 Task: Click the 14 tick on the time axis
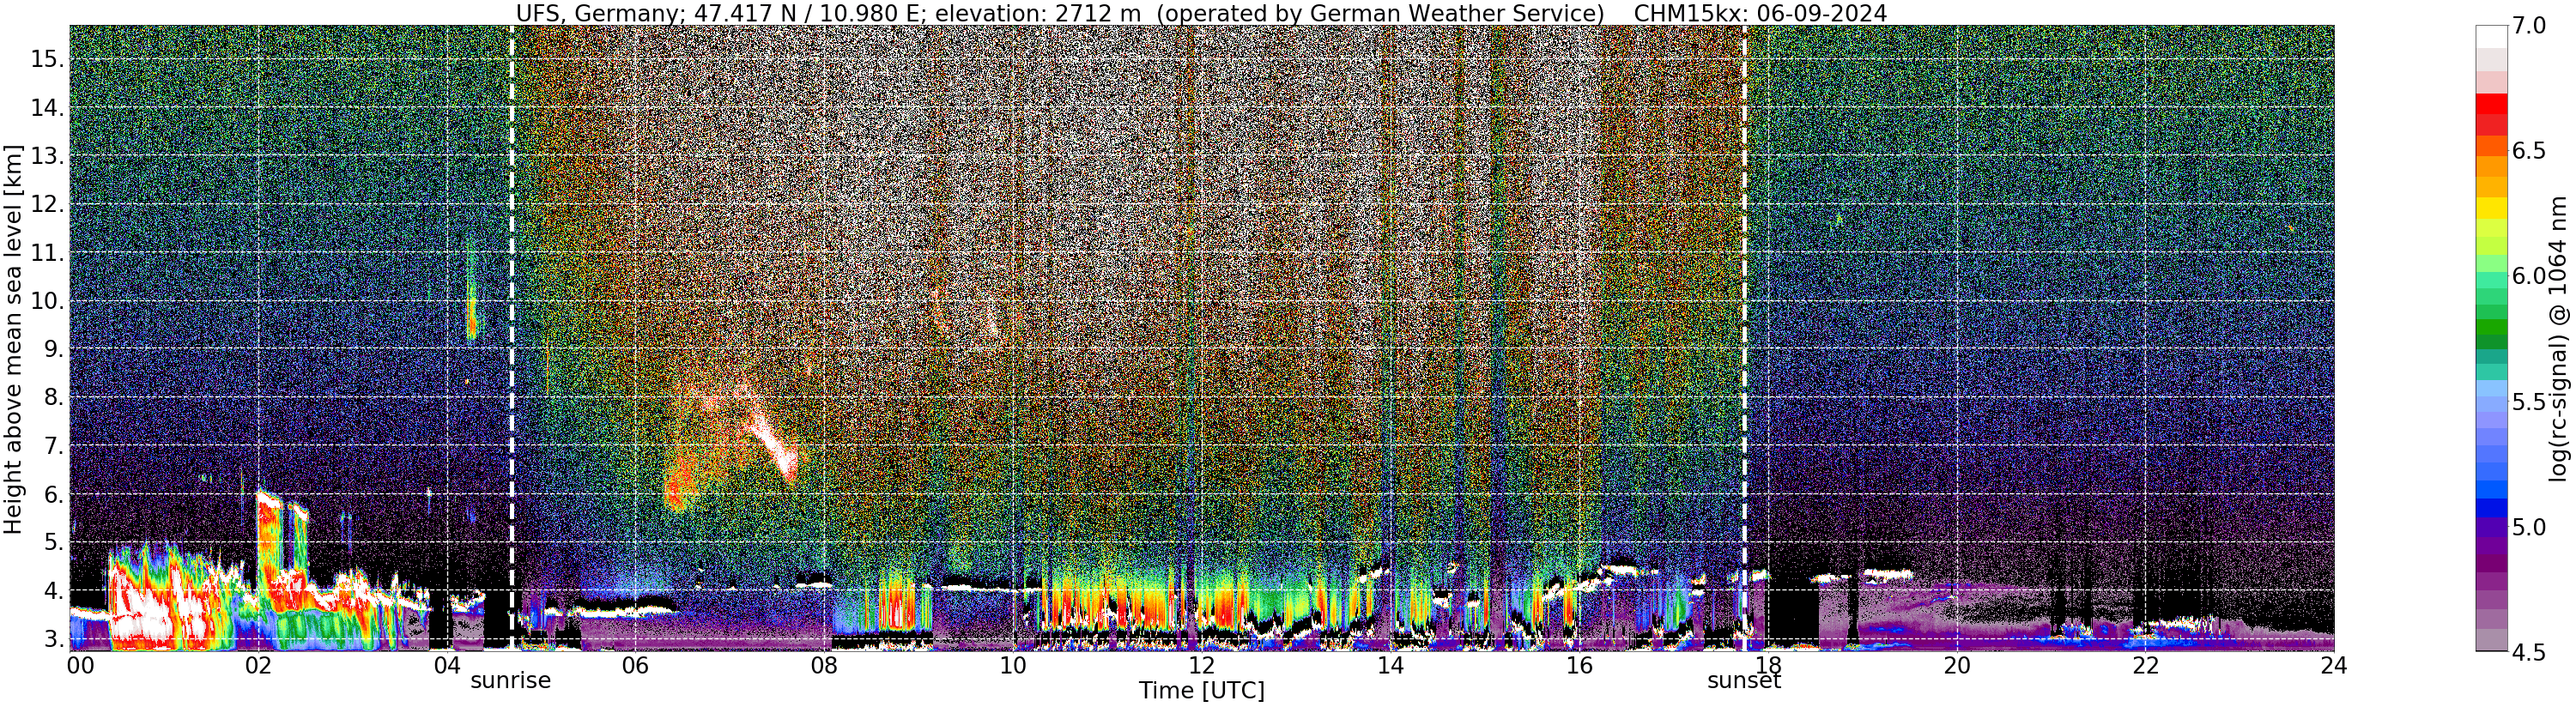click(1390, 665)
